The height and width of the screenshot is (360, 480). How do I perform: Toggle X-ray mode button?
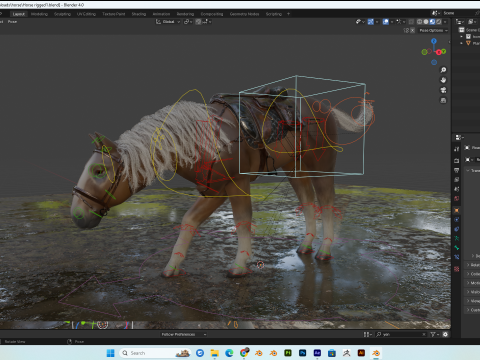[x=411, y=22]
